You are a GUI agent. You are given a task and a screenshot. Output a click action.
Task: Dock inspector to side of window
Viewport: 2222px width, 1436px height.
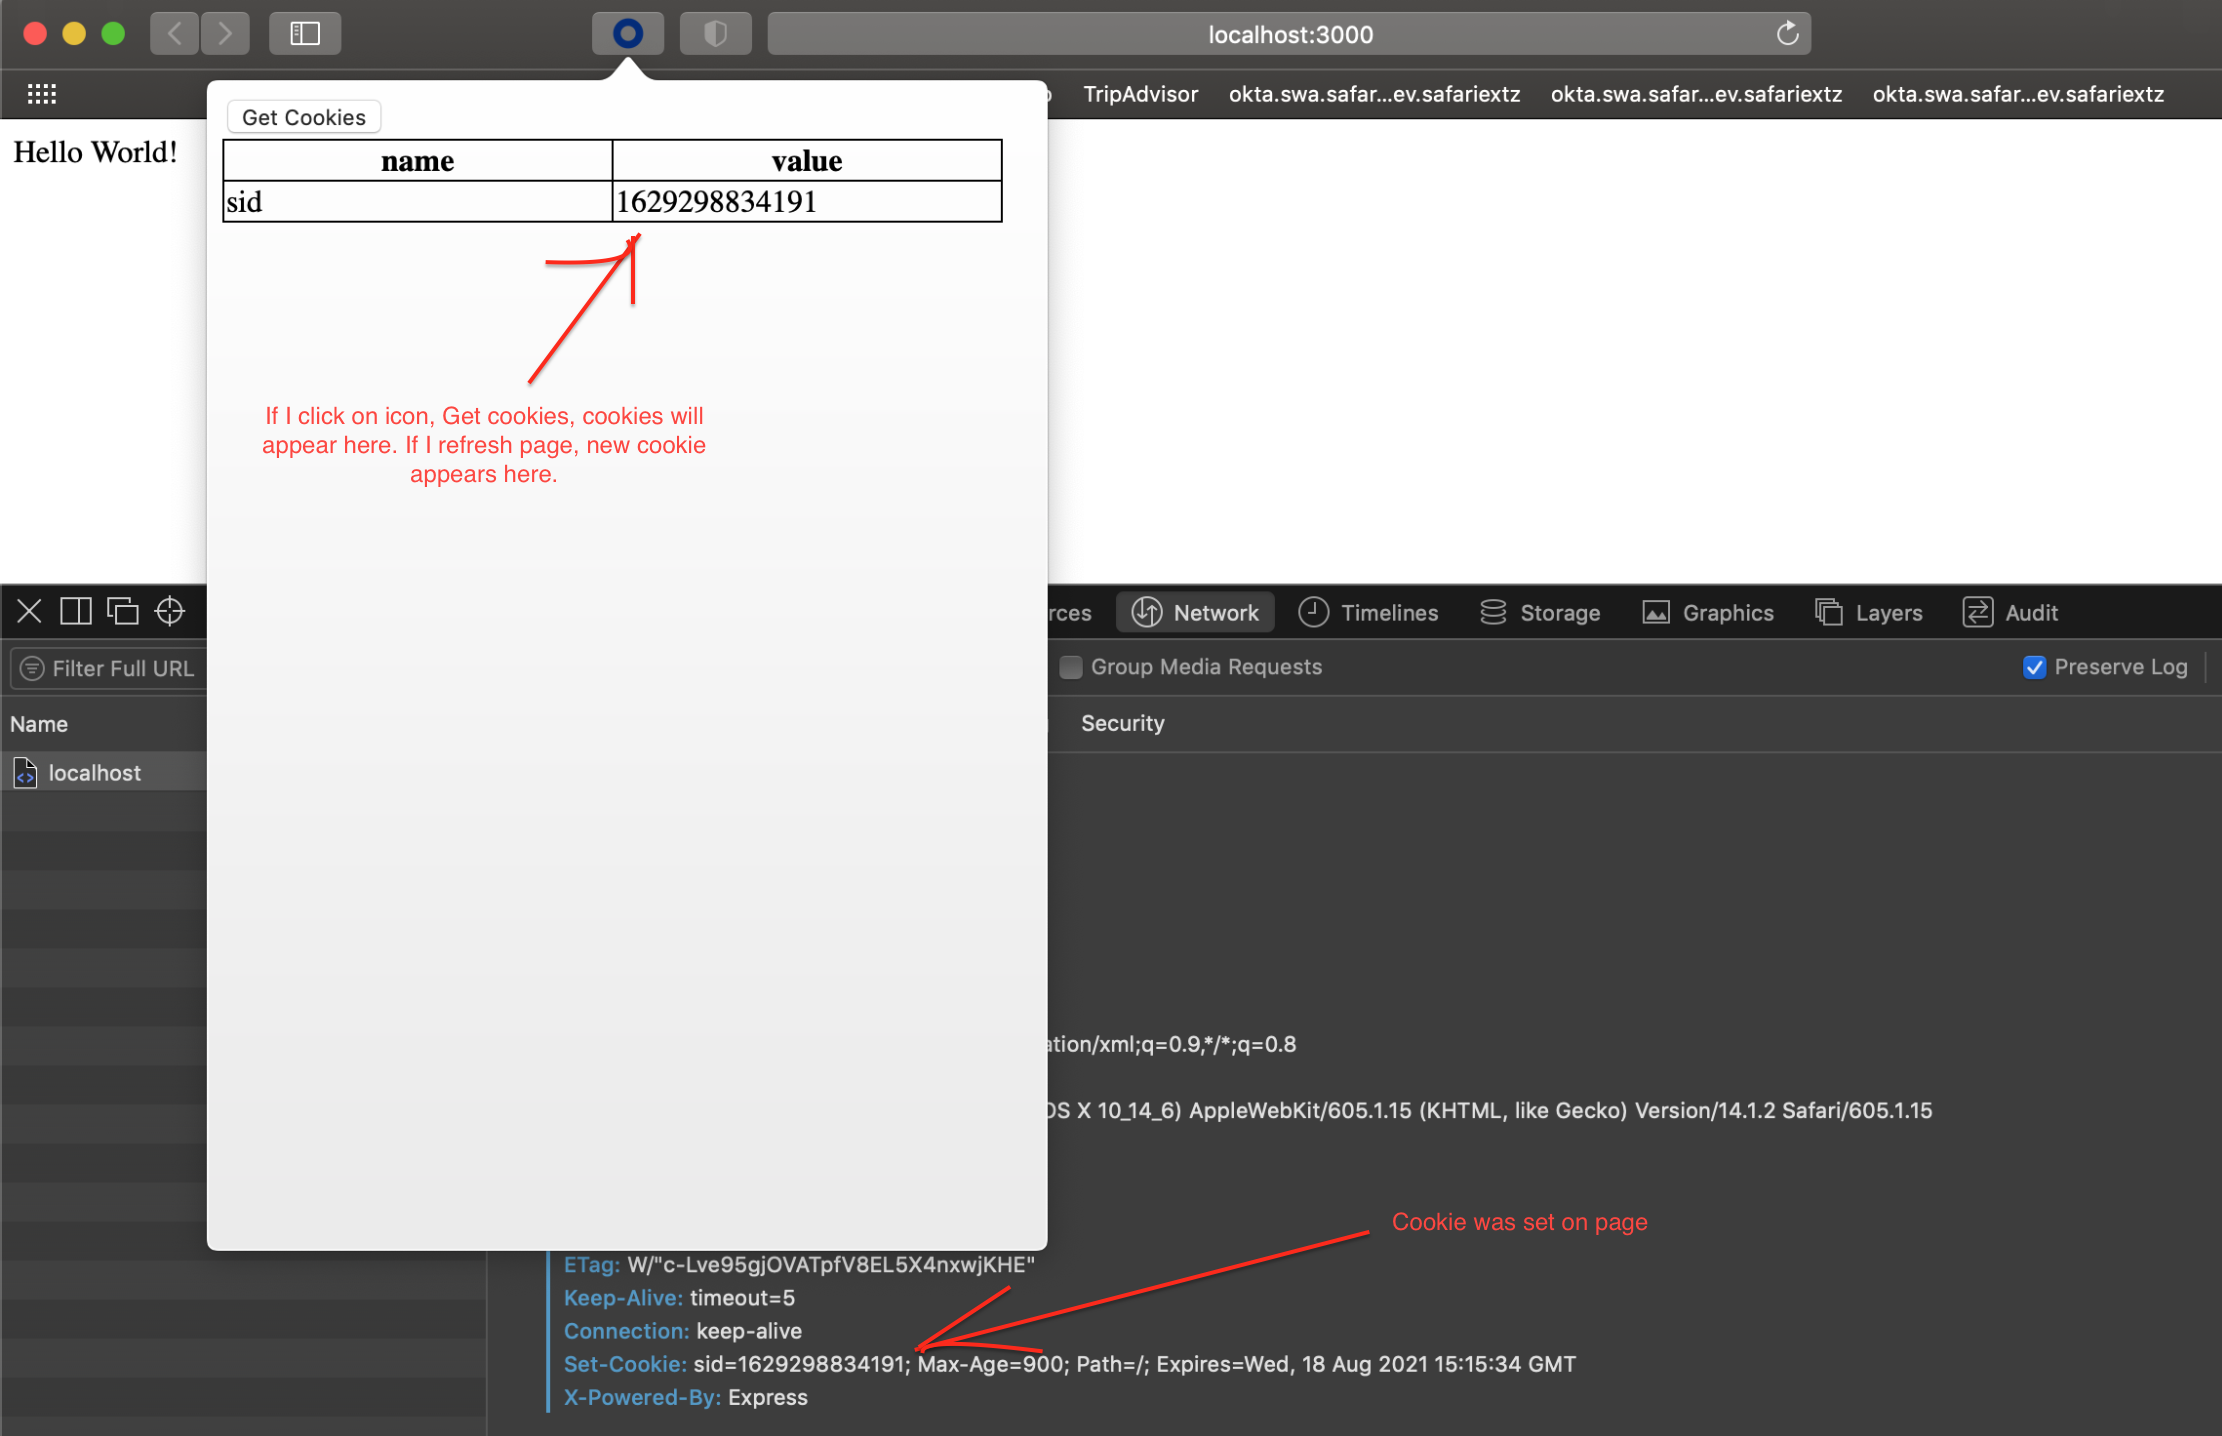pyautogui.click(x=76, y=611)
